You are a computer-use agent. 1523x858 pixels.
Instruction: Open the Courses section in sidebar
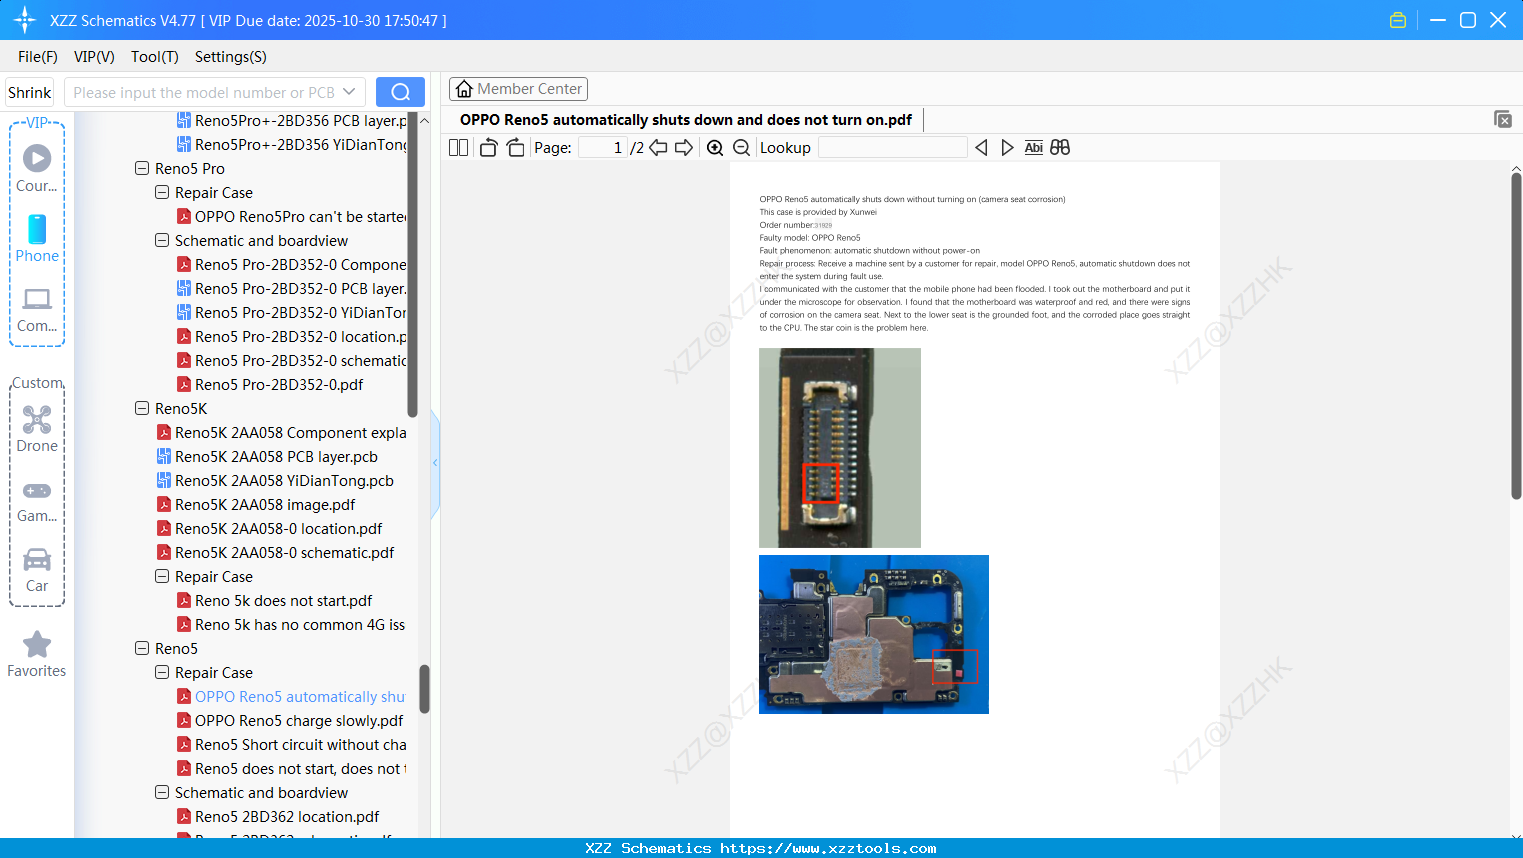(37, 167)
